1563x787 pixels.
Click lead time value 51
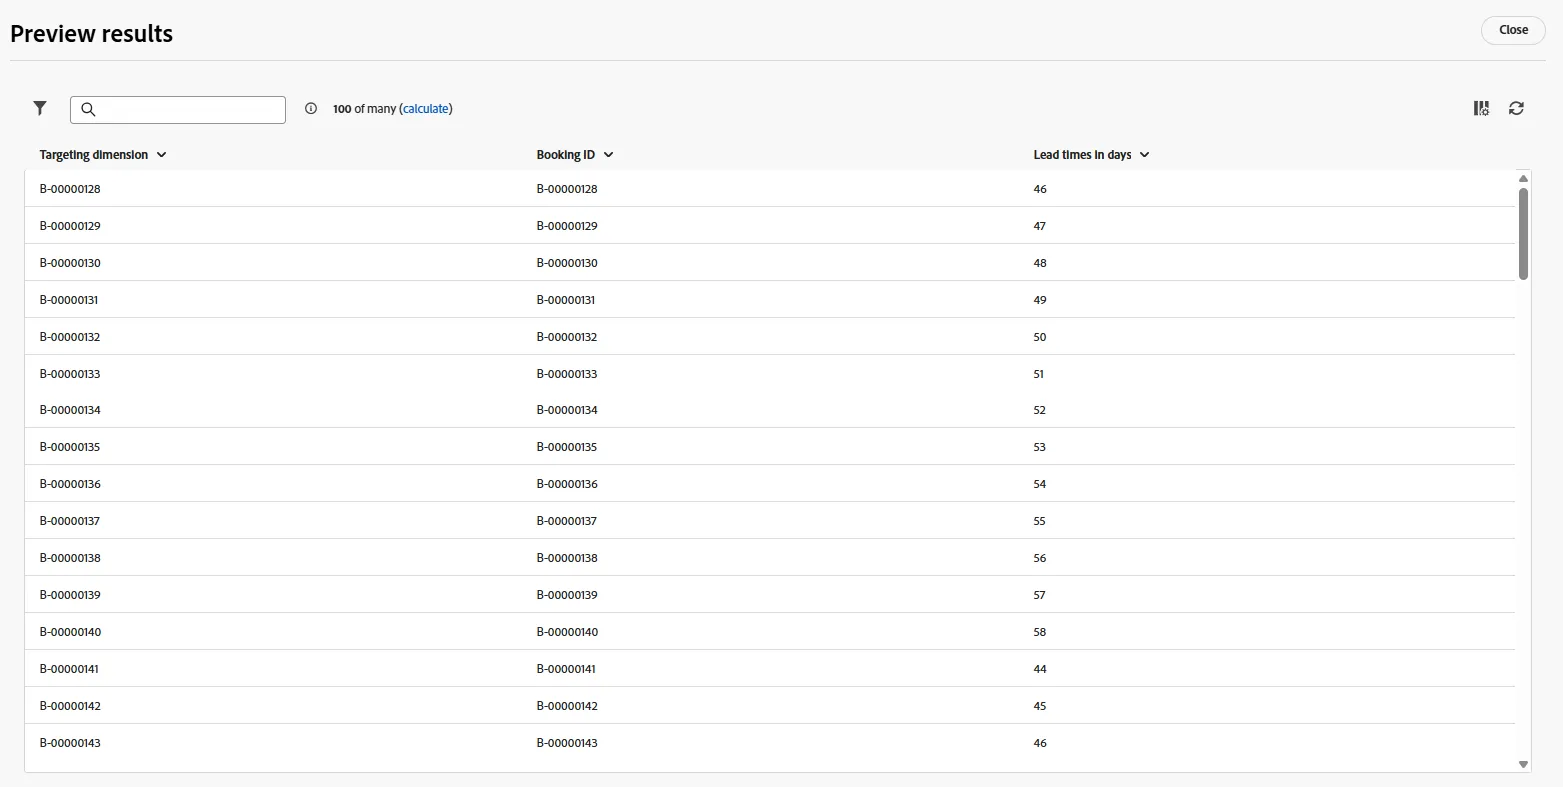coord(1039,374)
